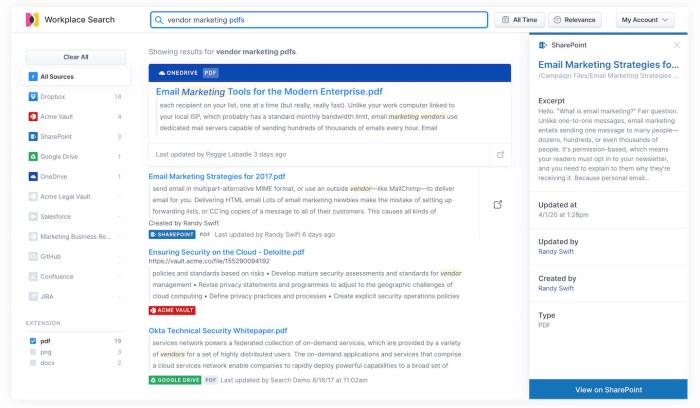Filter results by Dropbox
The image size is (700, 408).
point(76,96)
